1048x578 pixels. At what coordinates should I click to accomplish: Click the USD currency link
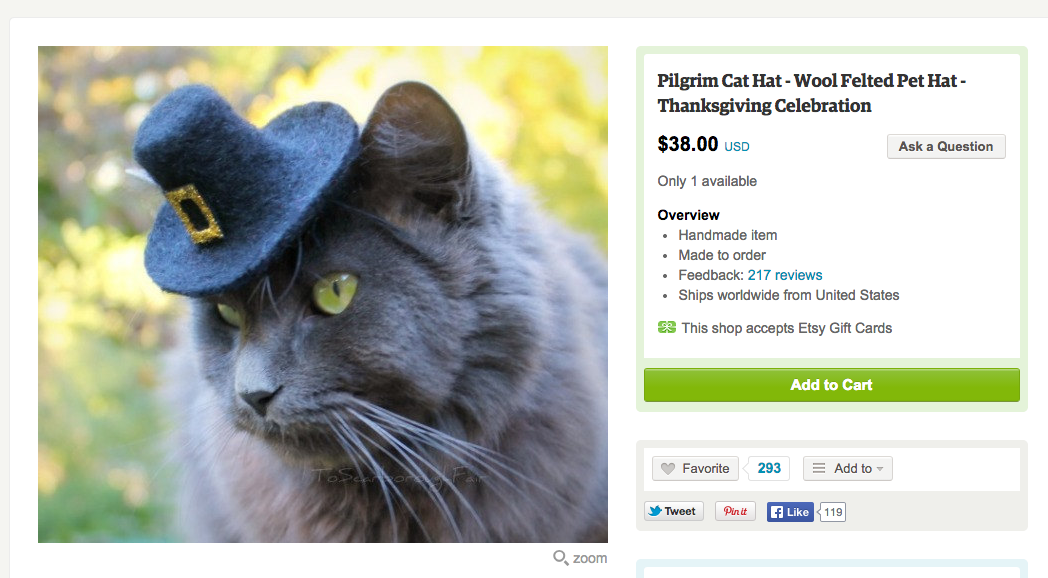(737, 147)
